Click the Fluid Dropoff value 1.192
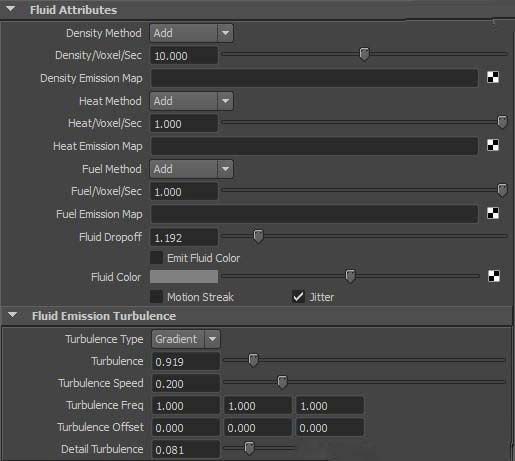Viewport: 515px width, 461px height. (x=184, y=238)
